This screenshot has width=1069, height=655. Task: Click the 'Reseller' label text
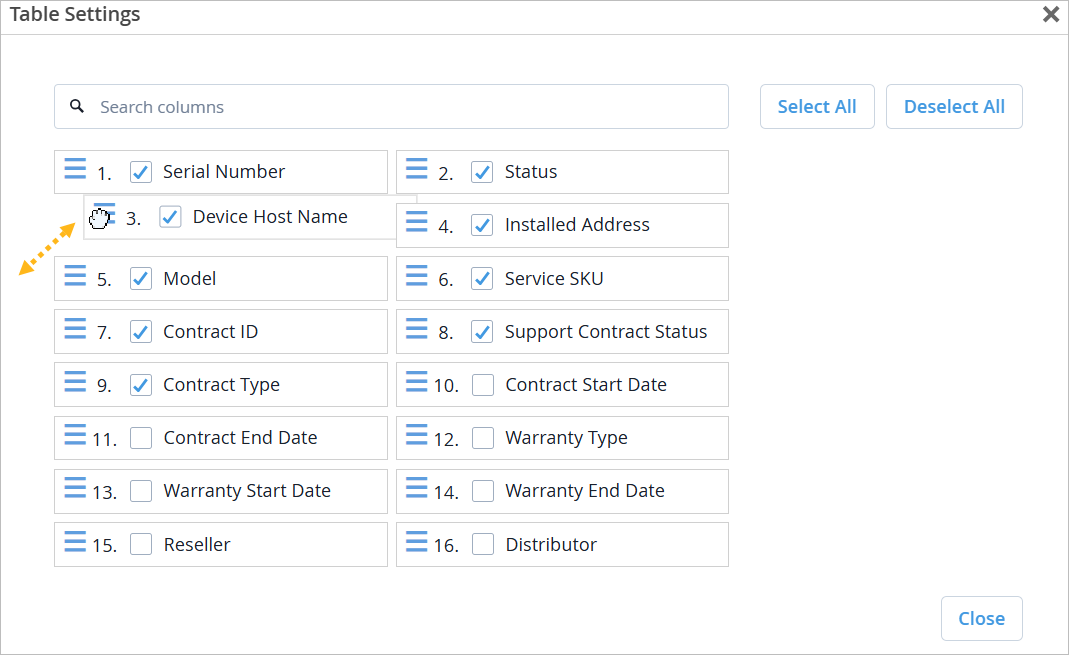pos(197,545)
